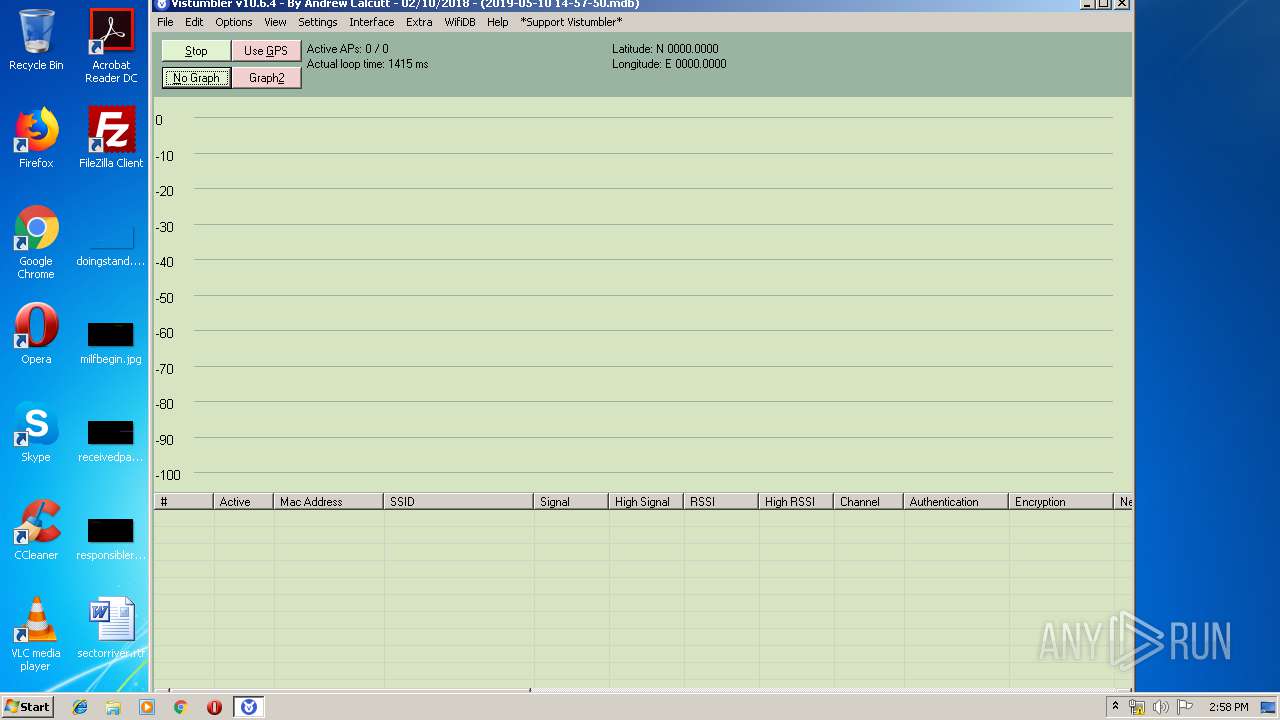
Task: Open the Interface menu
Action: point(372,22)
